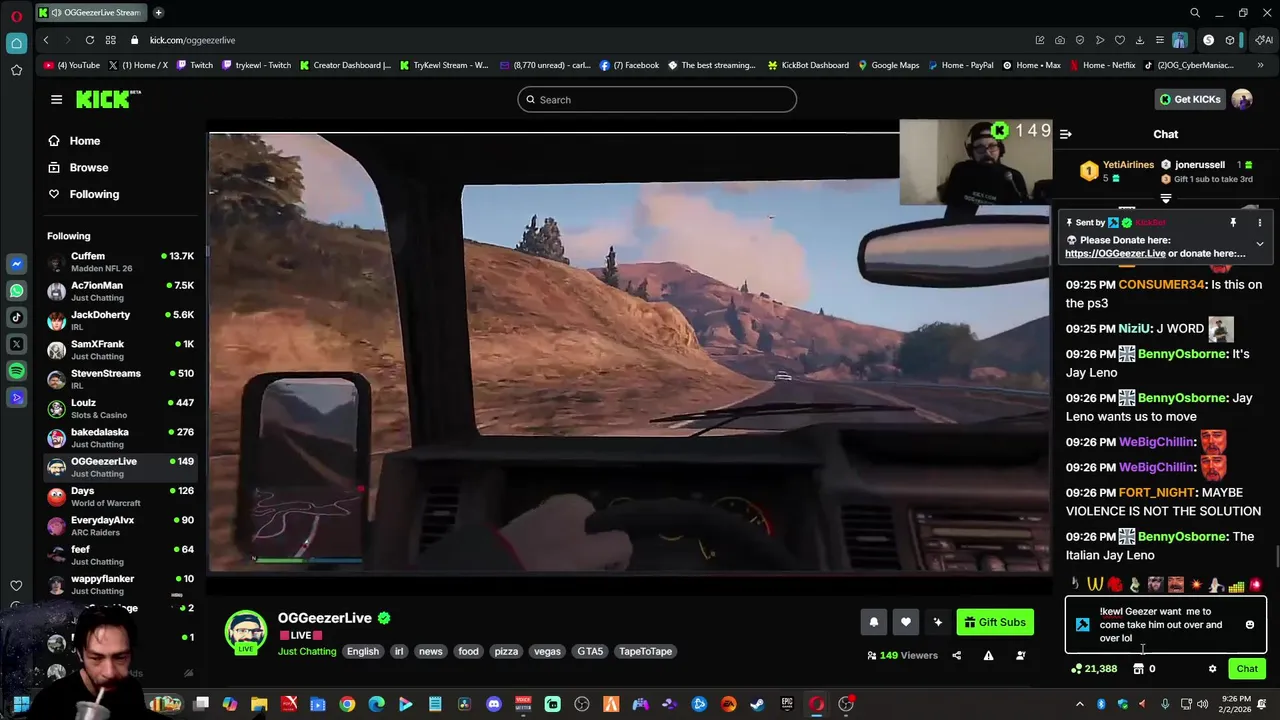
Task: Share the stream with the share icon
Action: pyautogui.click(x=956, y=656)
